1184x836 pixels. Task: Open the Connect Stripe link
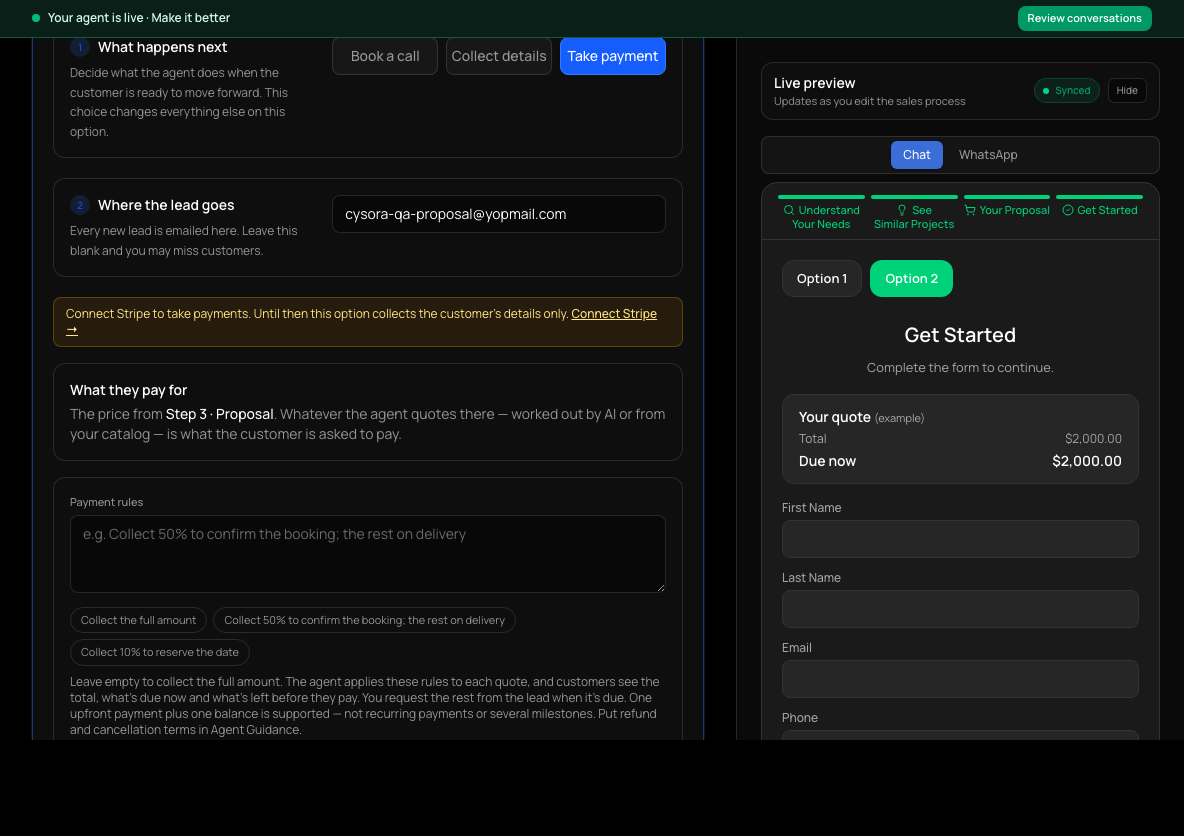click(x=614, y=313)
